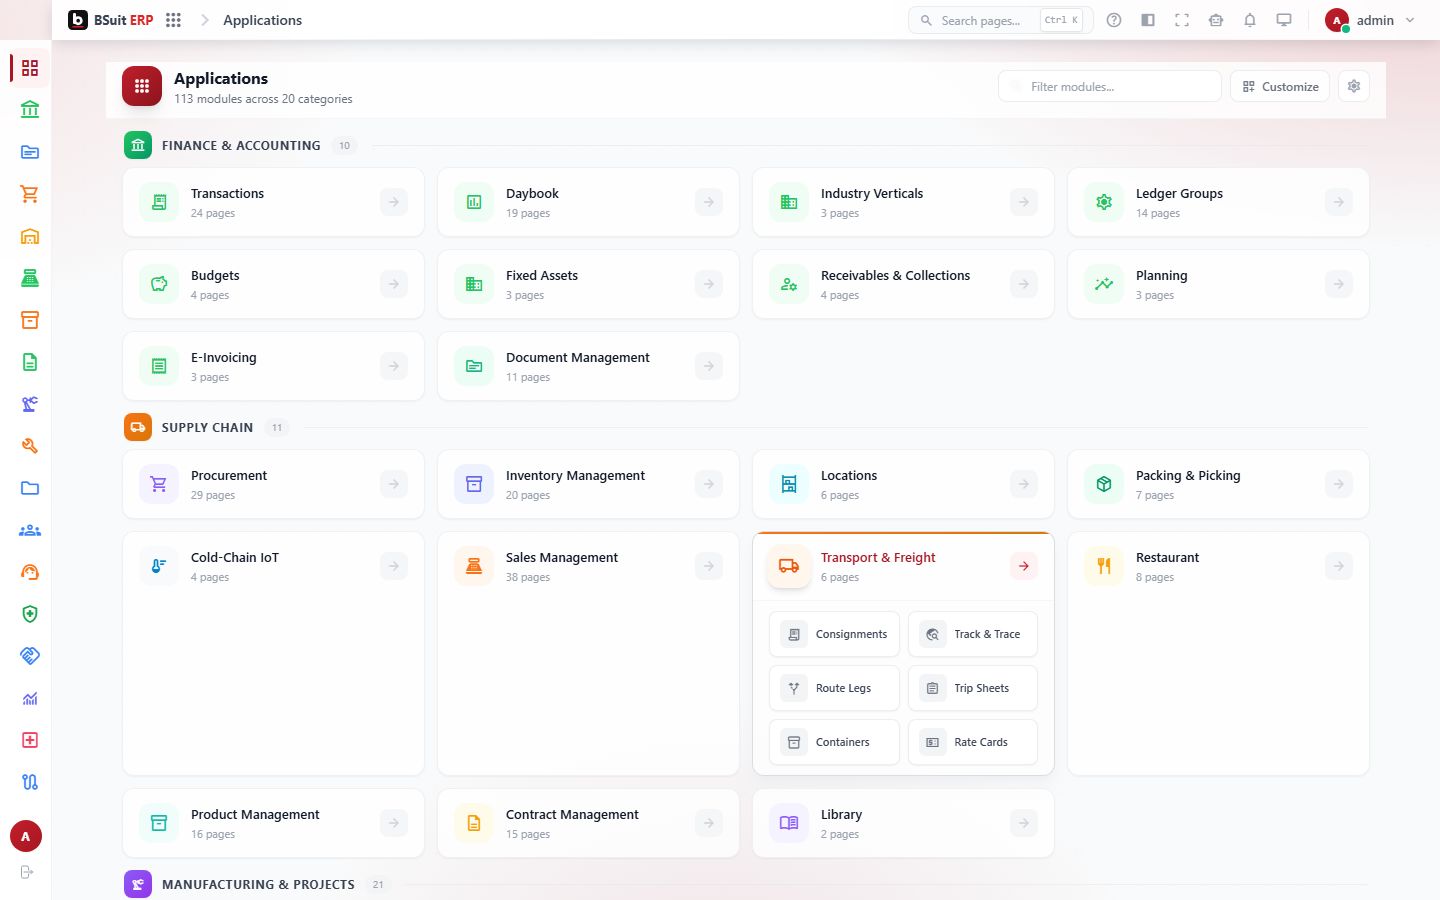The image size is (1440, 900).
Task: Open the Containers page
Action: [834, 742]
